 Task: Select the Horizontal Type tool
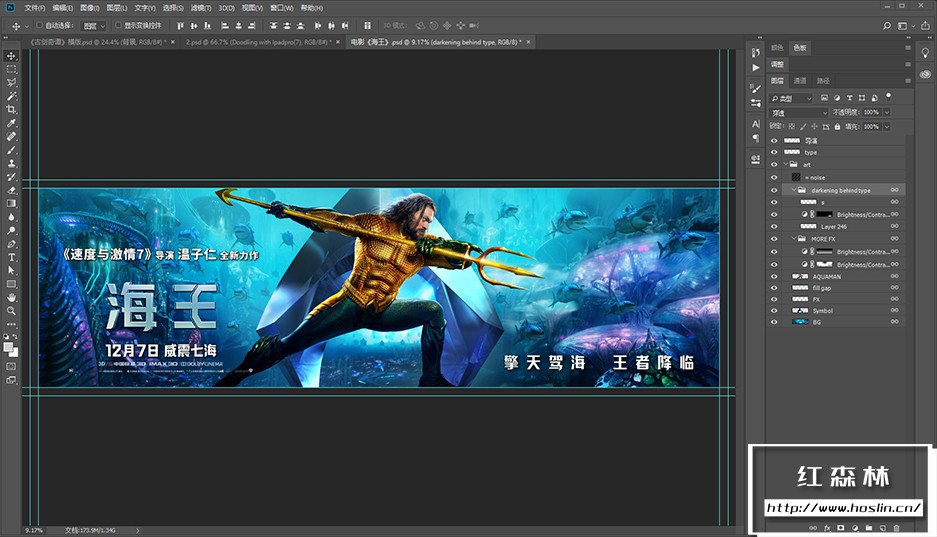[11, 257]
